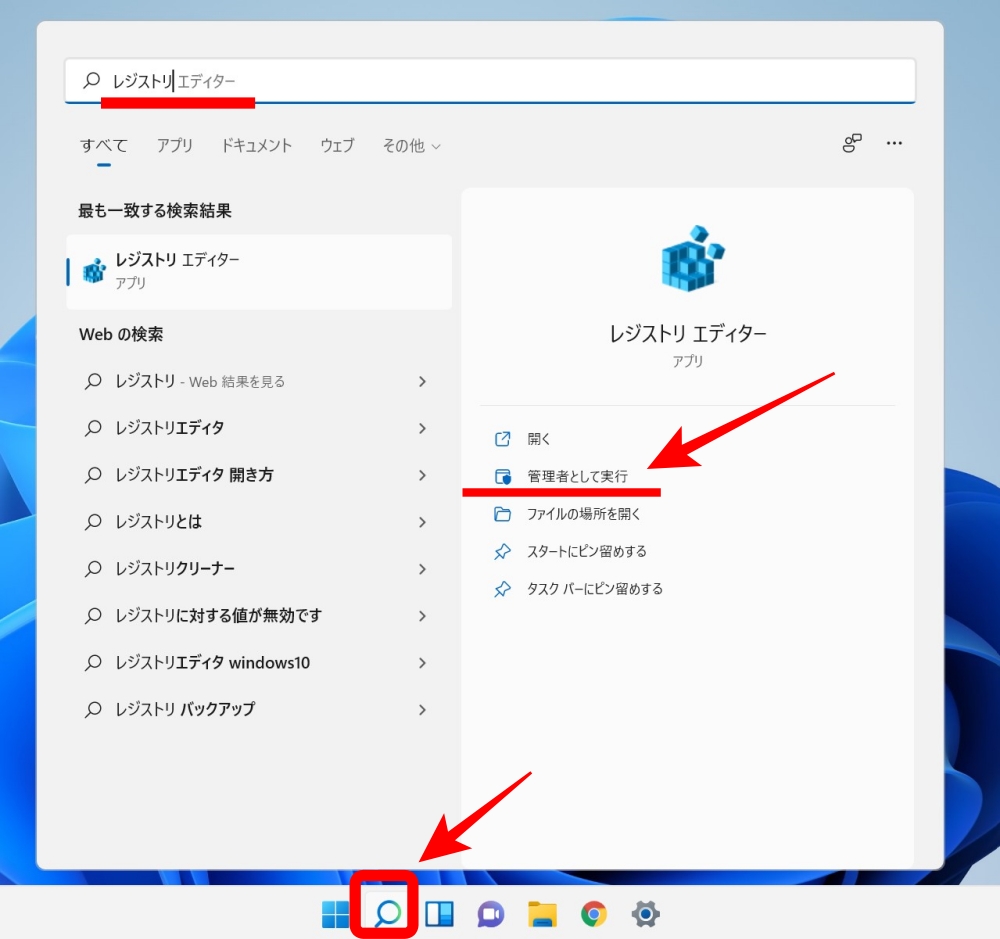Image resolution: width=1000 pixels, height=939 pixels.
Task: Open the Teams Chat taskbar icon
Action: [490, 914]
